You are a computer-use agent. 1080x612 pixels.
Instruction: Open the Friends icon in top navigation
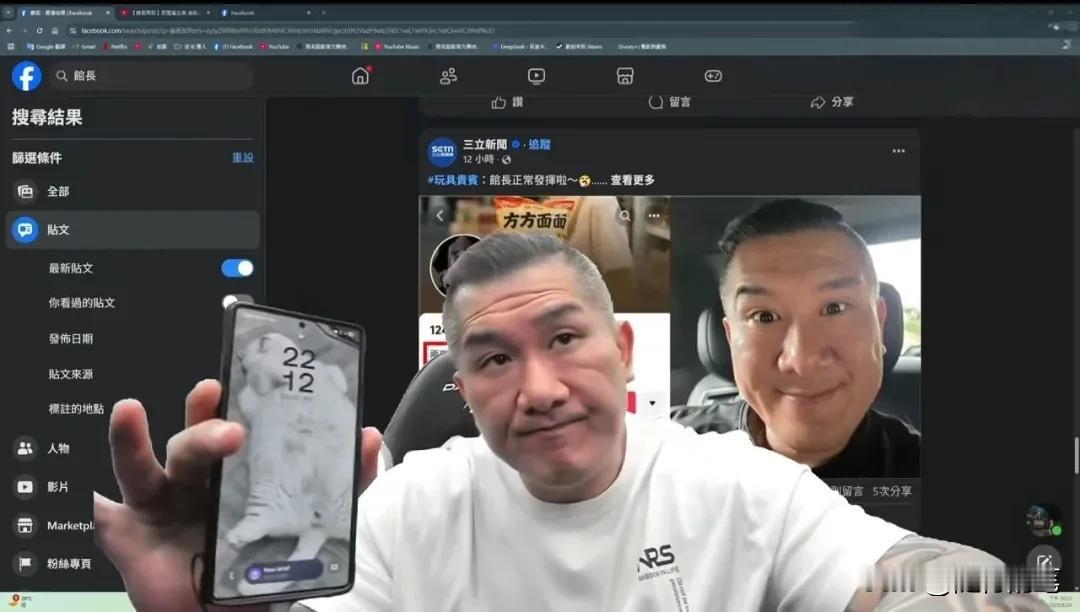point(448,76)
